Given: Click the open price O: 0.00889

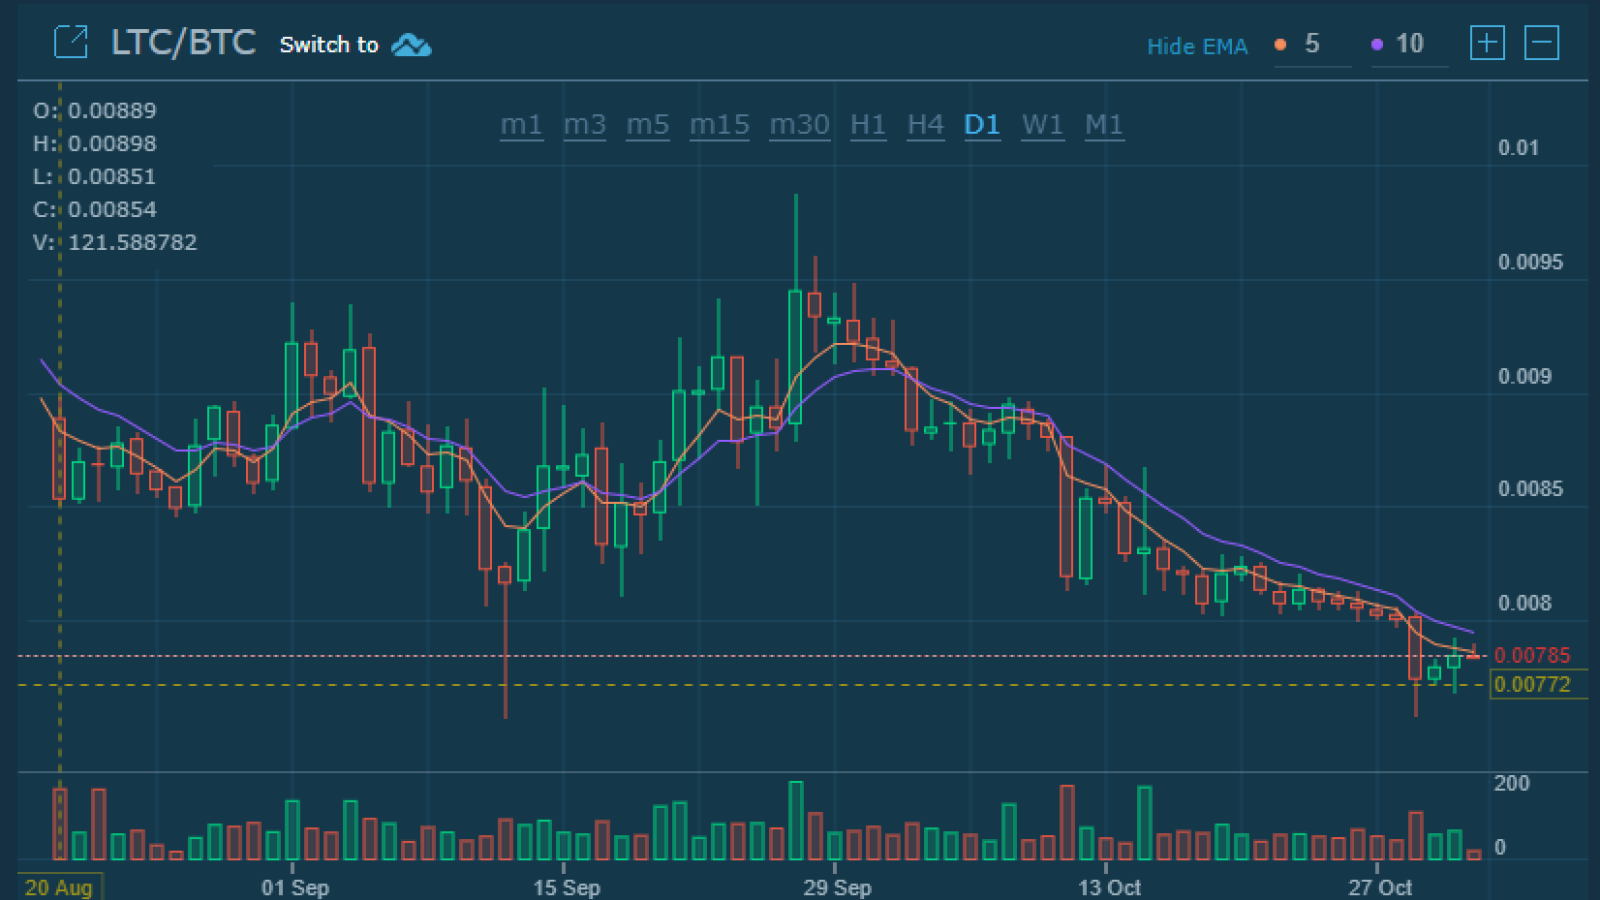Looking at the screenshot, I should pyautogui.click(x=95, y=111).
